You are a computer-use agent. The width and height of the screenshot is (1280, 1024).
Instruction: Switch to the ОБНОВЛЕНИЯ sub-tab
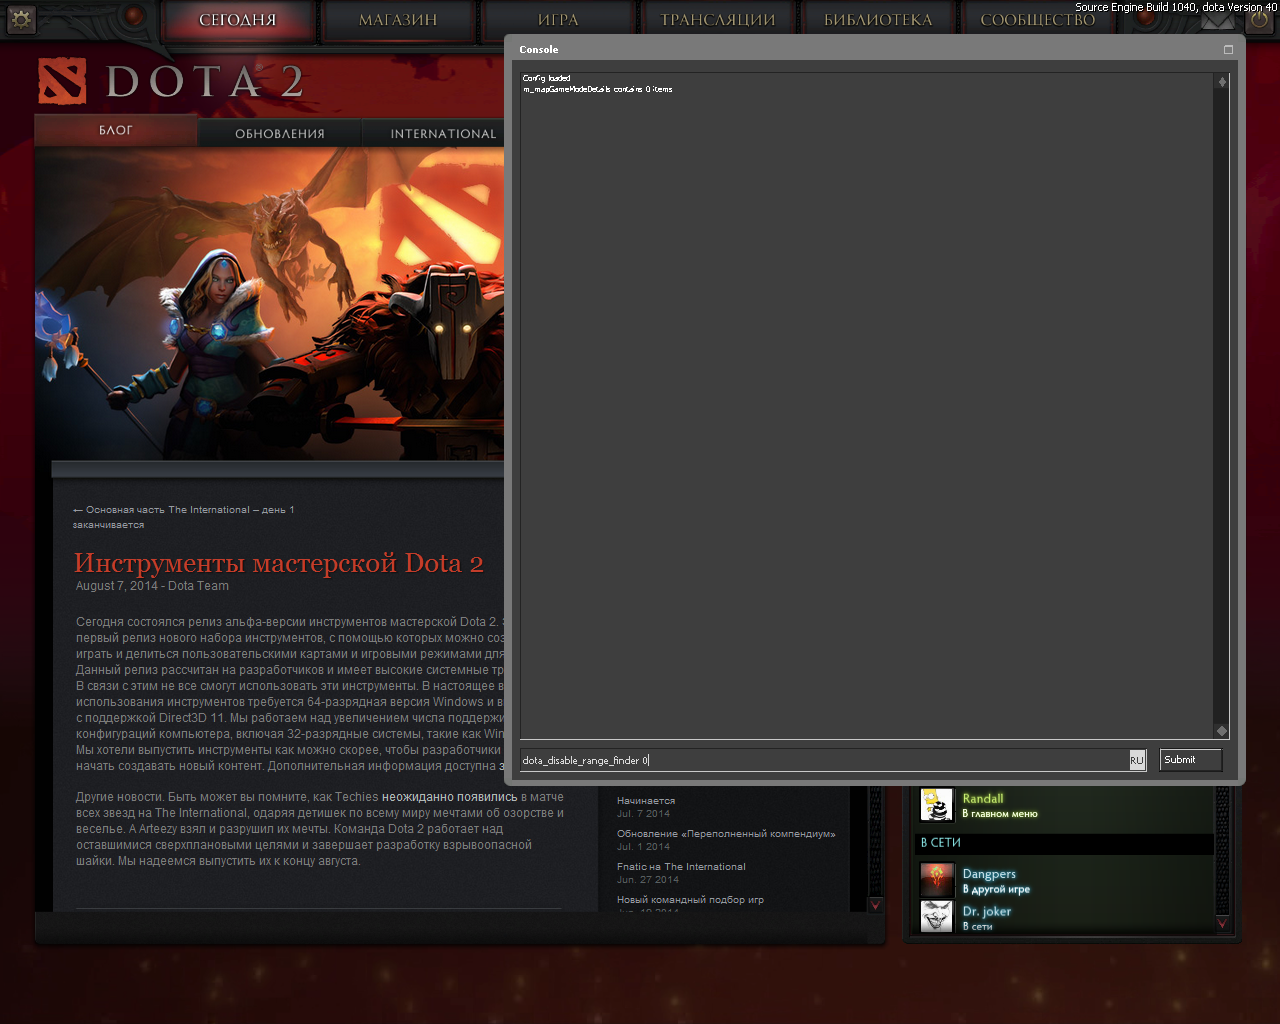click(280, 133)
